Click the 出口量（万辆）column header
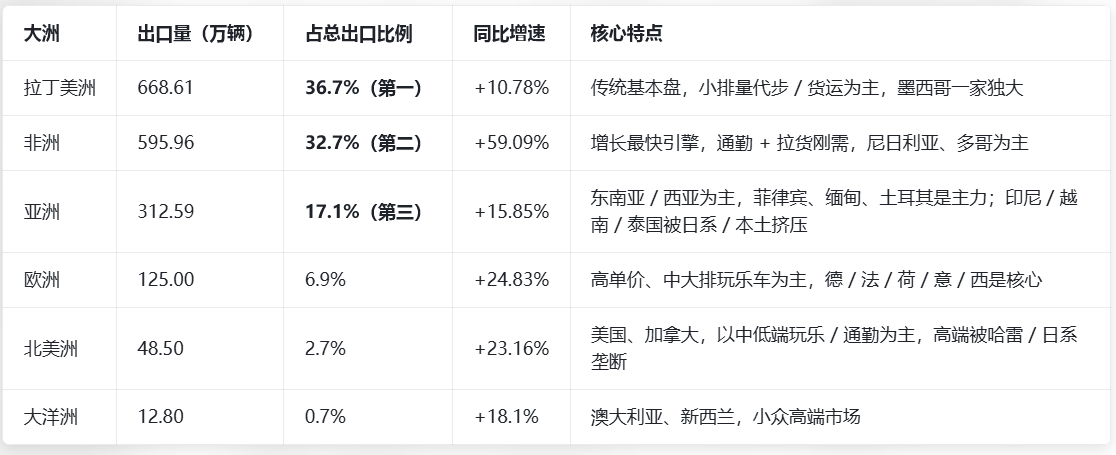Viewport: 1116px width, 455px height. 196,34
